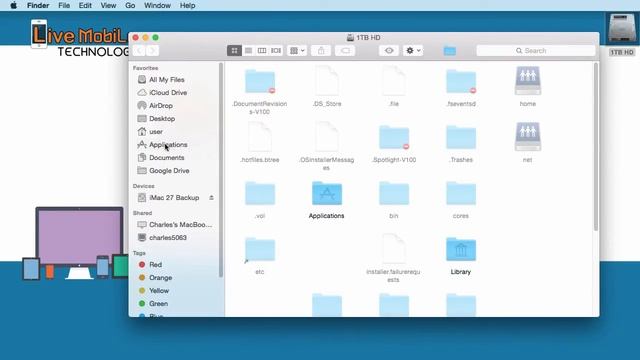Image resolution: width=640 pixels, height=360 pixels.
Task: Open the Go menu
Action: [130, 6]
